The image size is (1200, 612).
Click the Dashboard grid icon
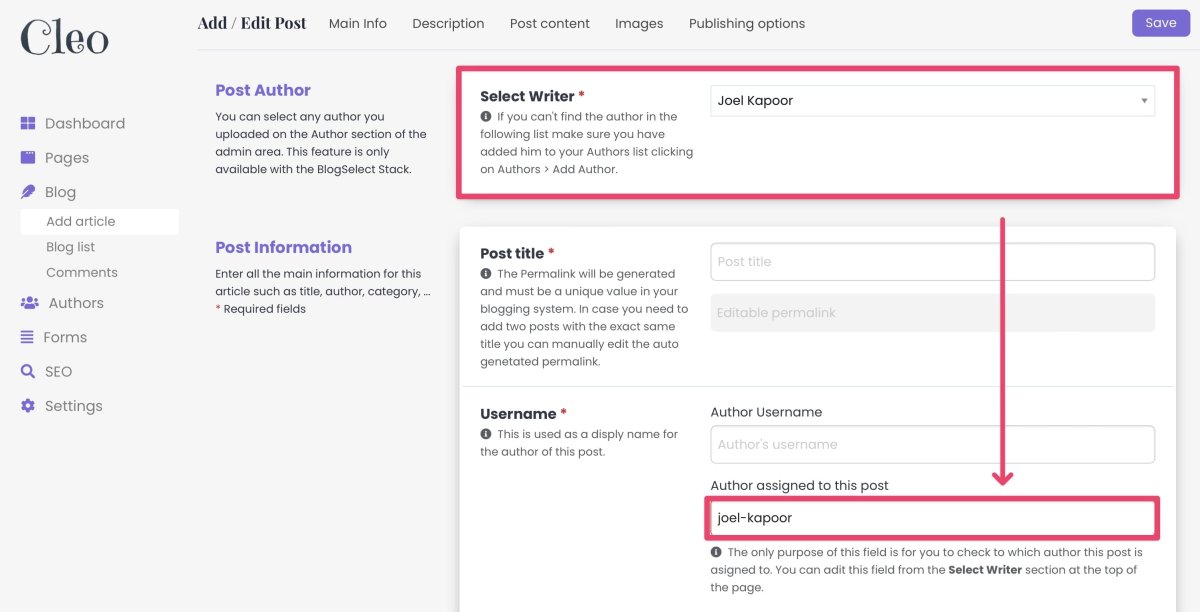point(28,124)
